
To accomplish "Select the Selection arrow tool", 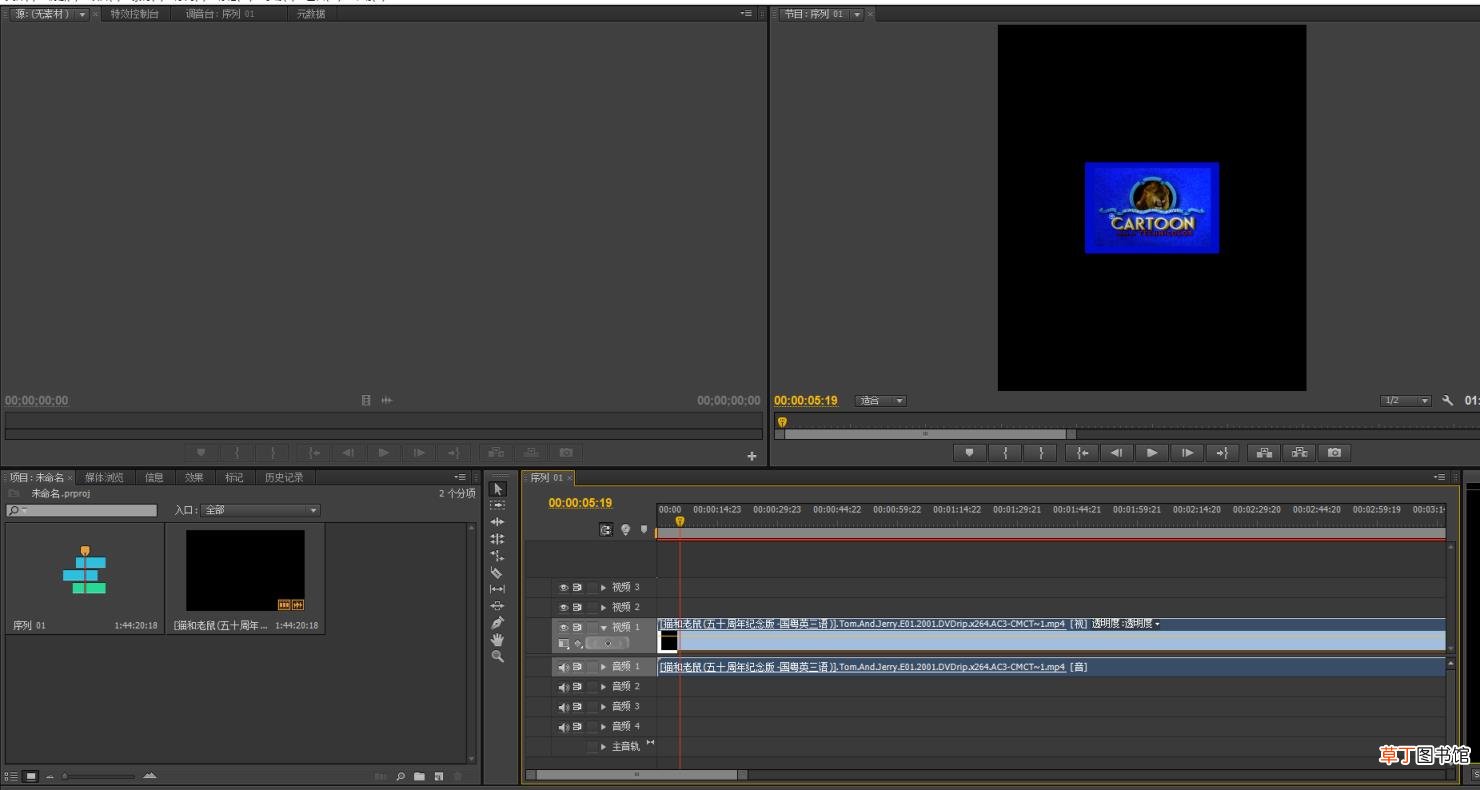I will (498, 489).
